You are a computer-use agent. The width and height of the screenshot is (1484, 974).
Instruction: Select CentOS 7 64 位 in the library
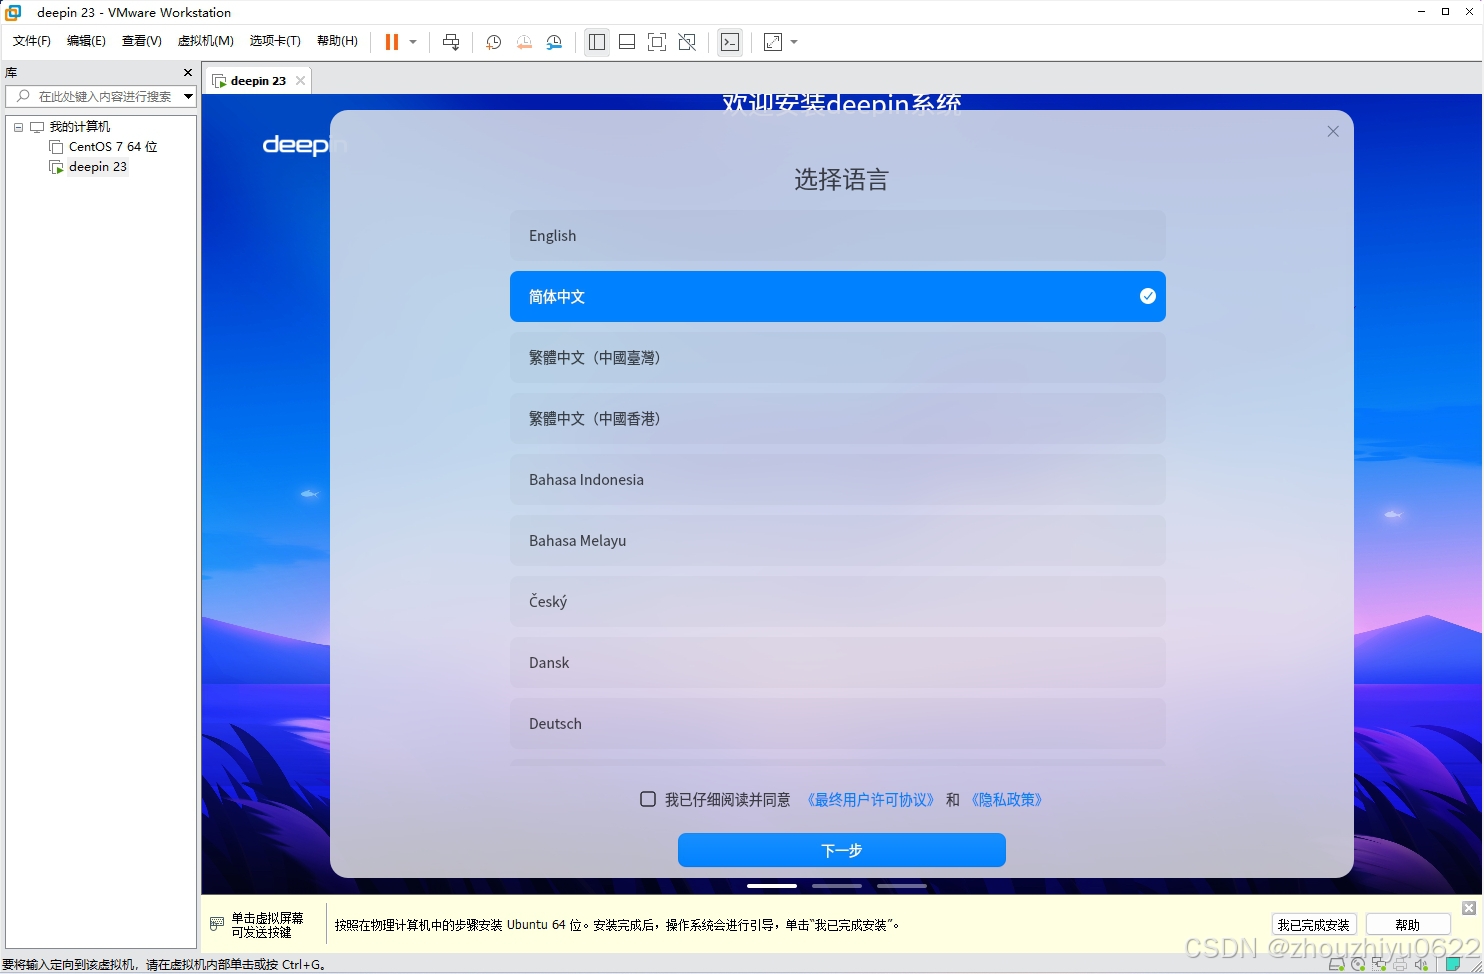[113, 147]
